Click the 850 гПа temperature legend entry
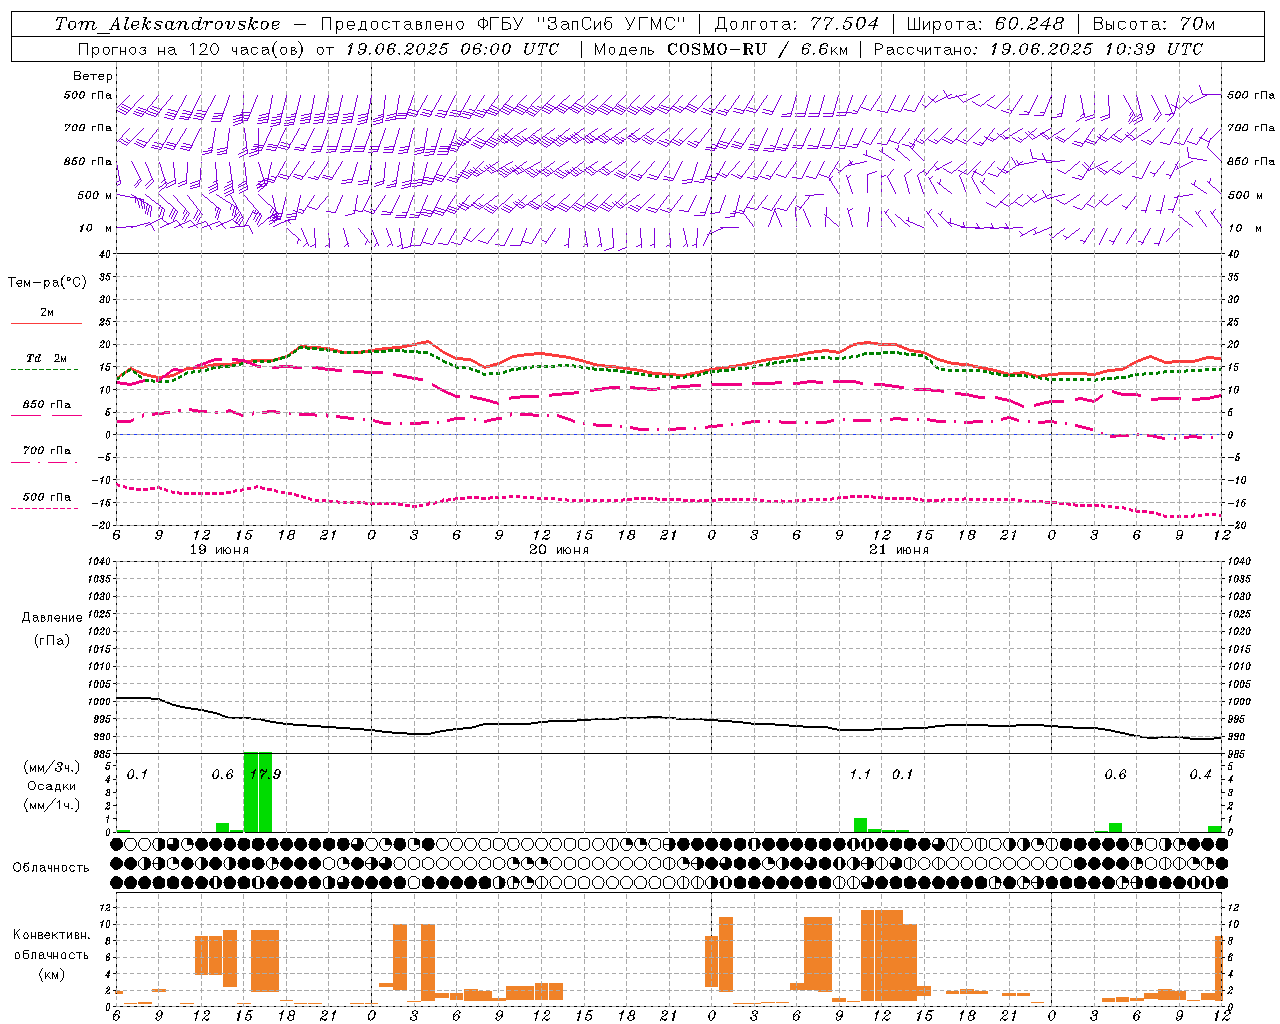 coord(46,405)
